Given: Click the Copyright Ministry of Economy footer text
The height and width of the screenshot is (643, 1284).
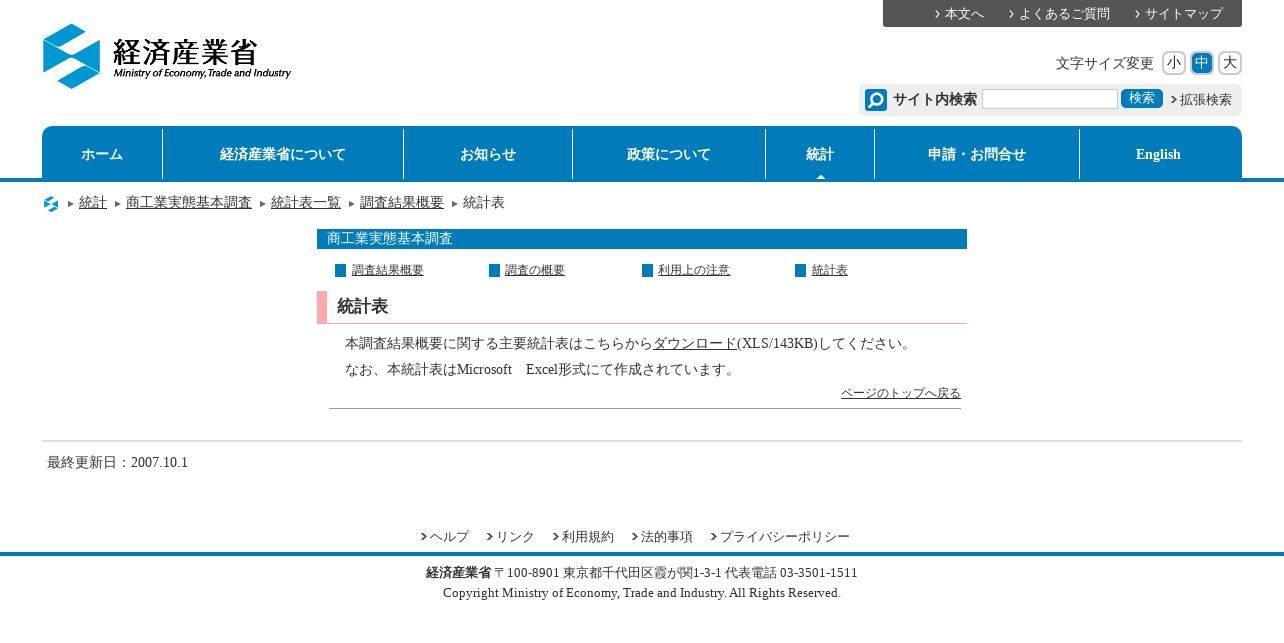Looking at the screenshot, I should pyautogui.click(x=642, y=593).
